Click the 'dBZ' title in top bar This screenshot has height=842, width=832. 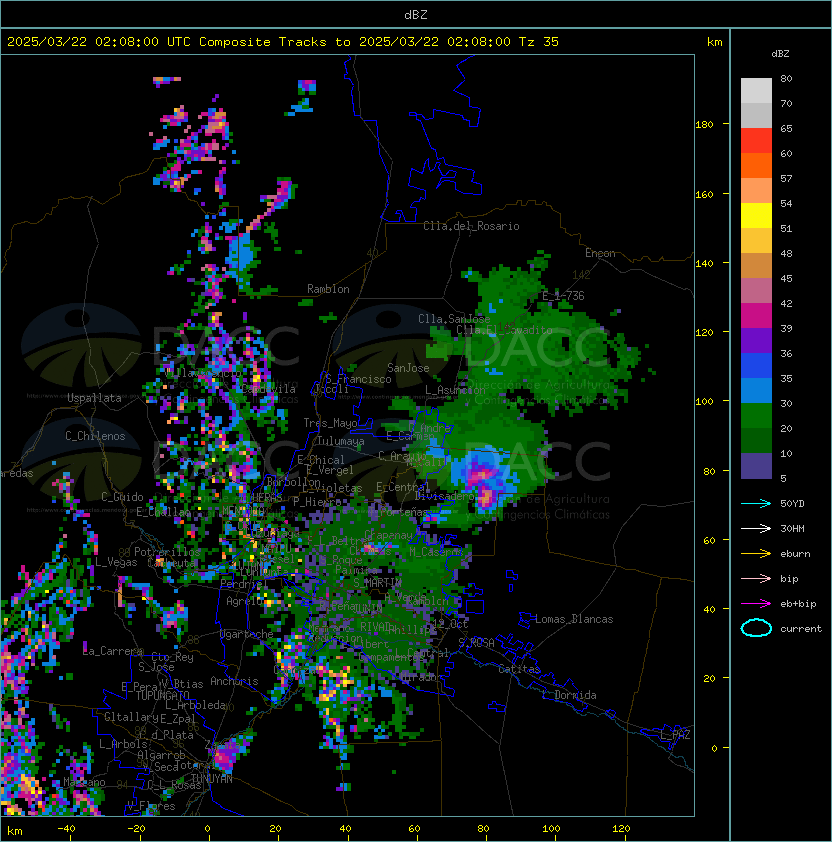(416, 14)
